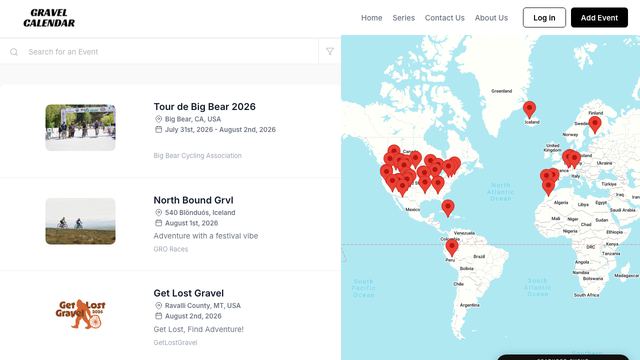The height and width of the screenshot is (360, 640).
Task: Click the GetLostGravel organizer text
Action: coord(175,342)
